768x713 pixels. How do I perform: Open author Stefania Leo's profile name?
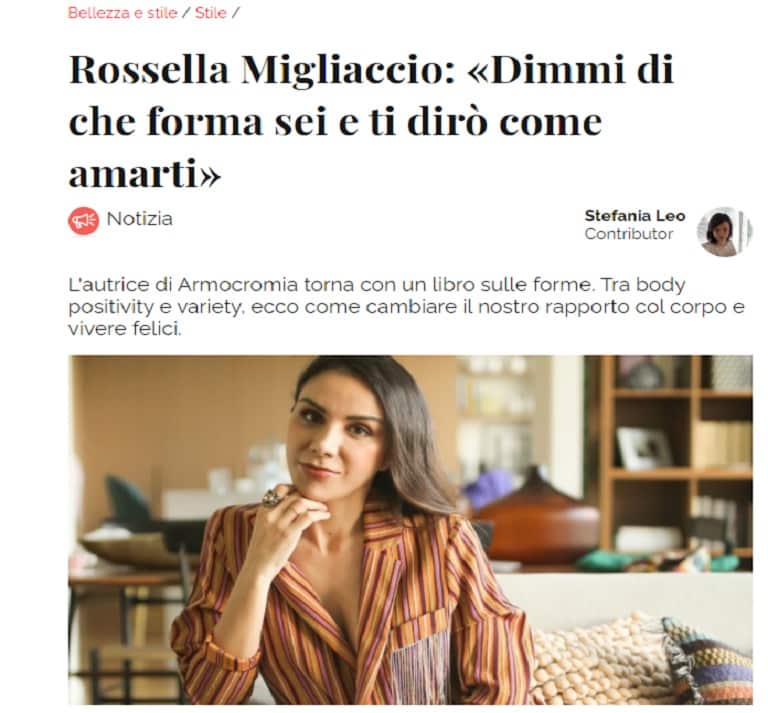coord(635,215)
